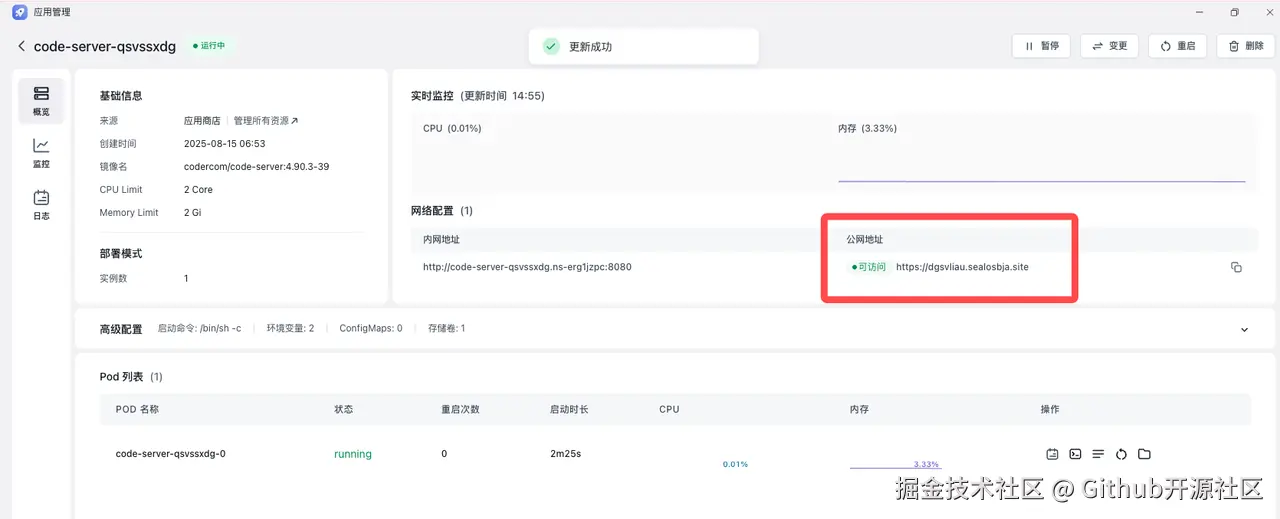Image resolution: width=1280 pixels, height=519 pixels.
Task: Expand the 高级配置 section chevron
Action: coord(1244,329)
